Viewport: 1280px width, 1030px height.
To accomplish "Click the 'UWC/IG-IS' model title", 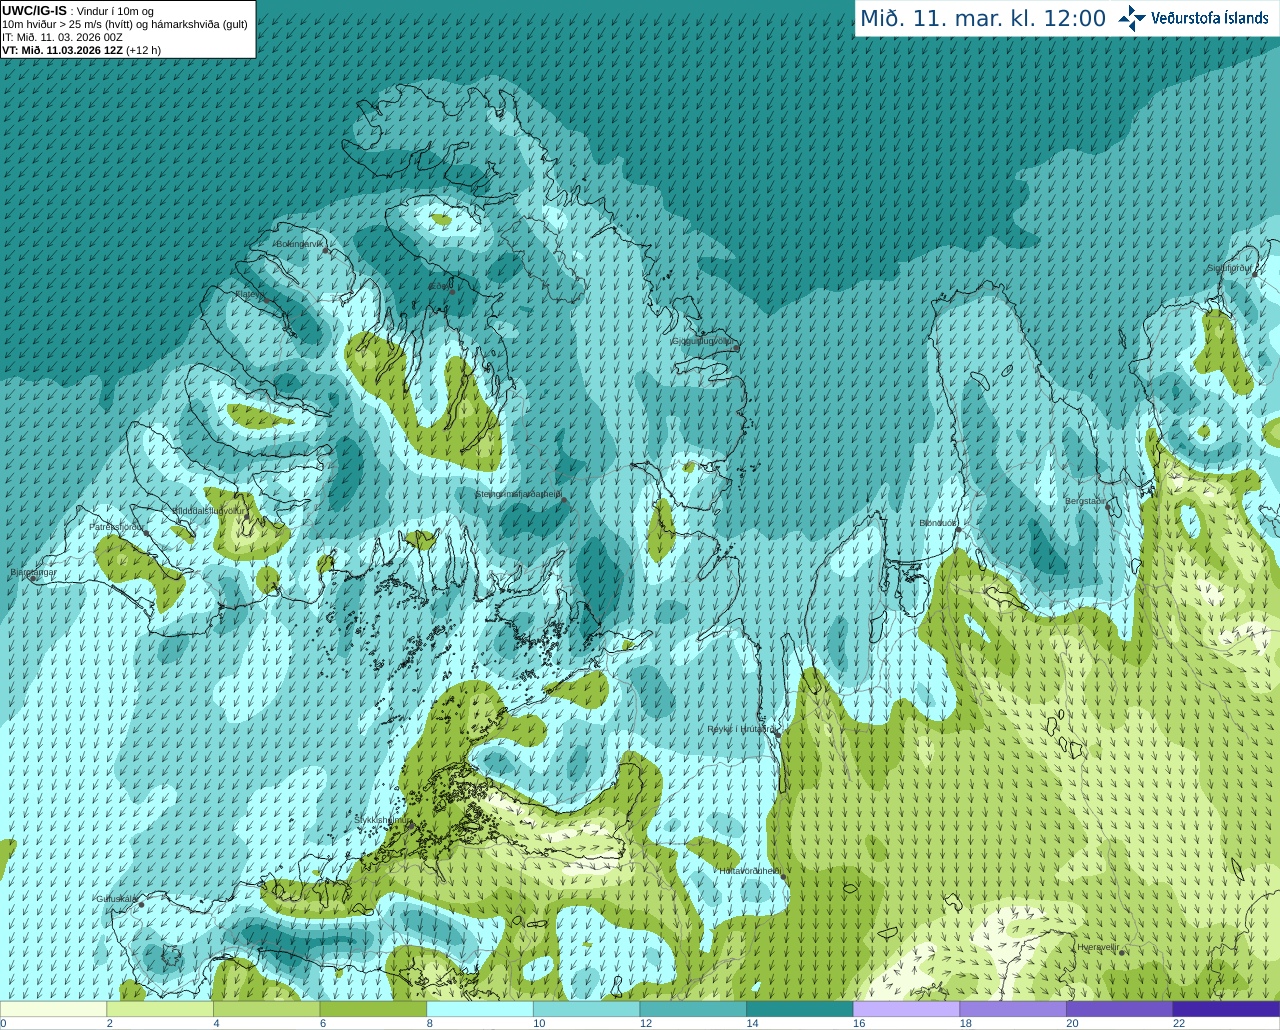I will tap(34, 10).
